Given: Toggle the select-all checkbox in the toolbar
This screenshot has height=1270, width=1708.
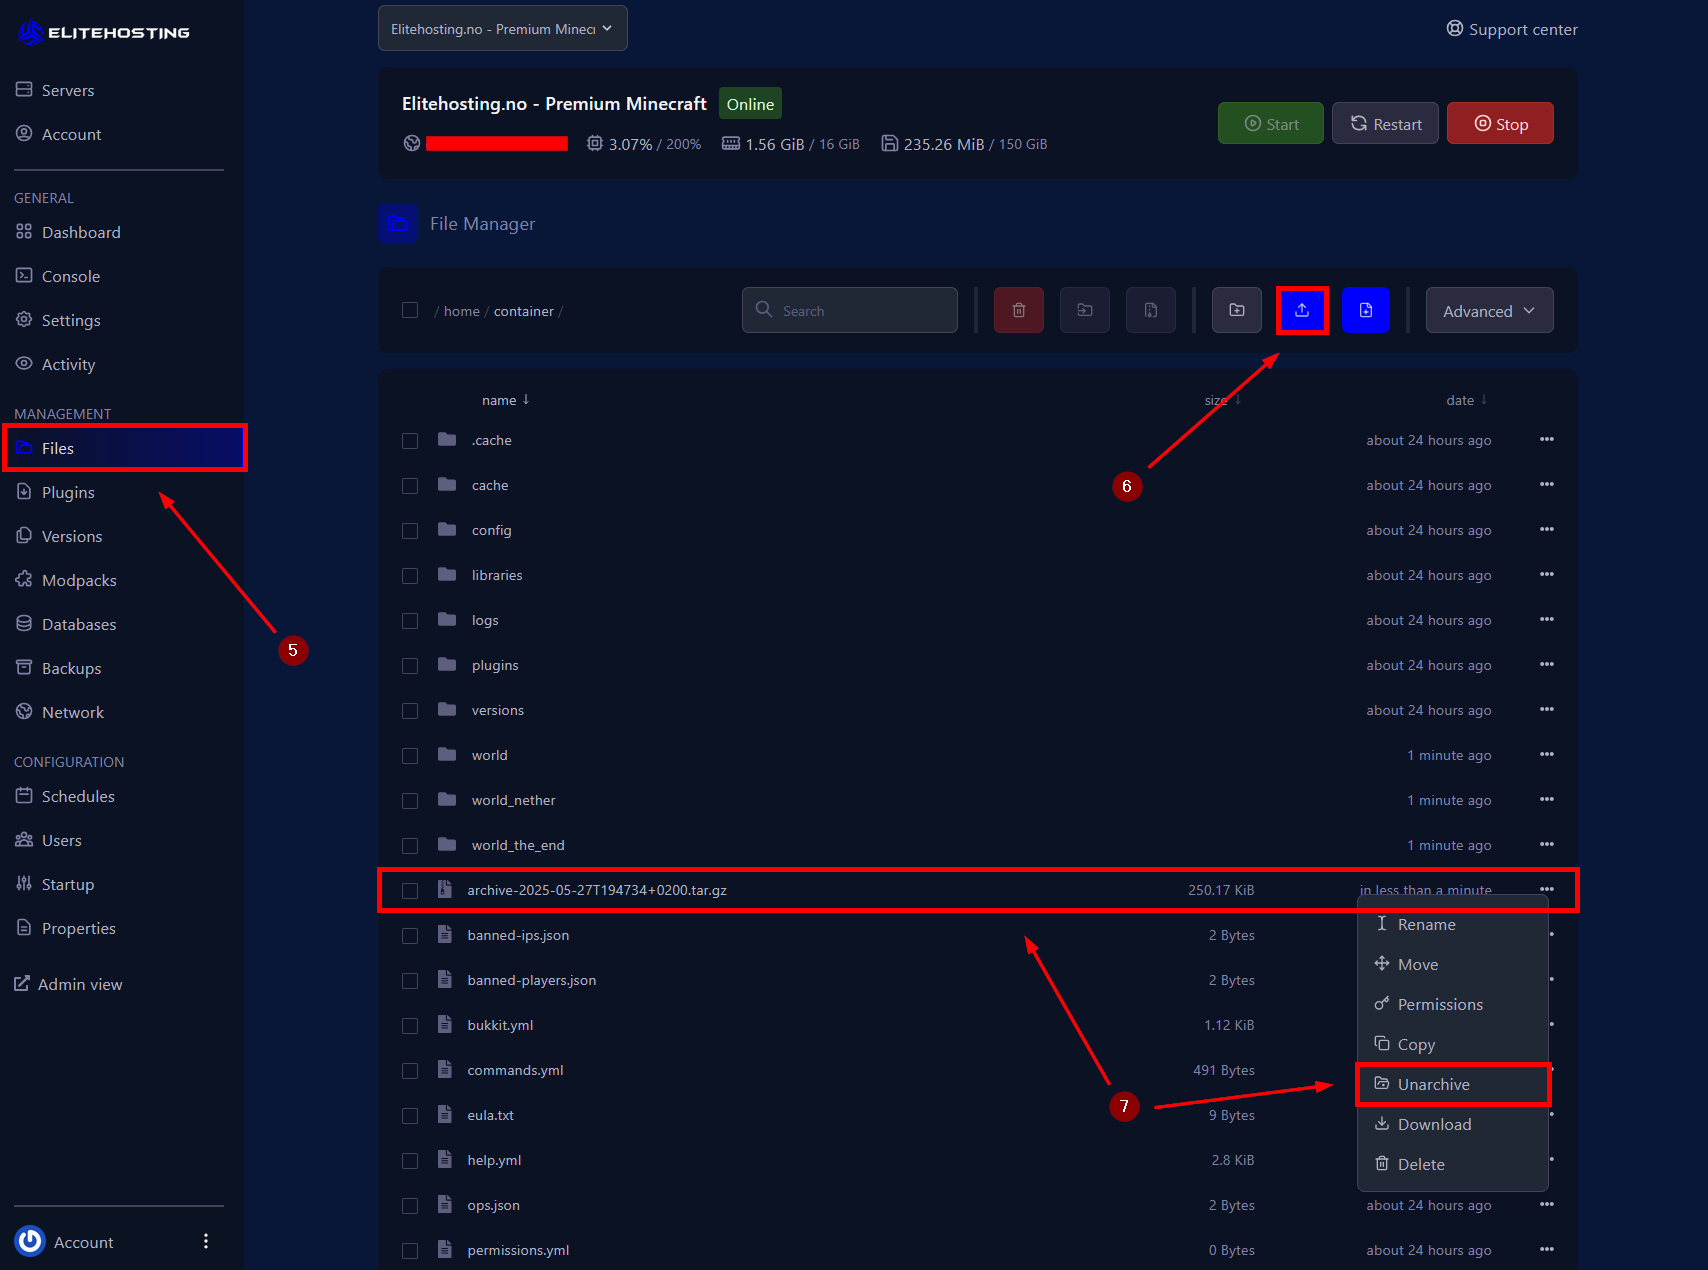Looking at the screenshot, I should tap(410, 310).
